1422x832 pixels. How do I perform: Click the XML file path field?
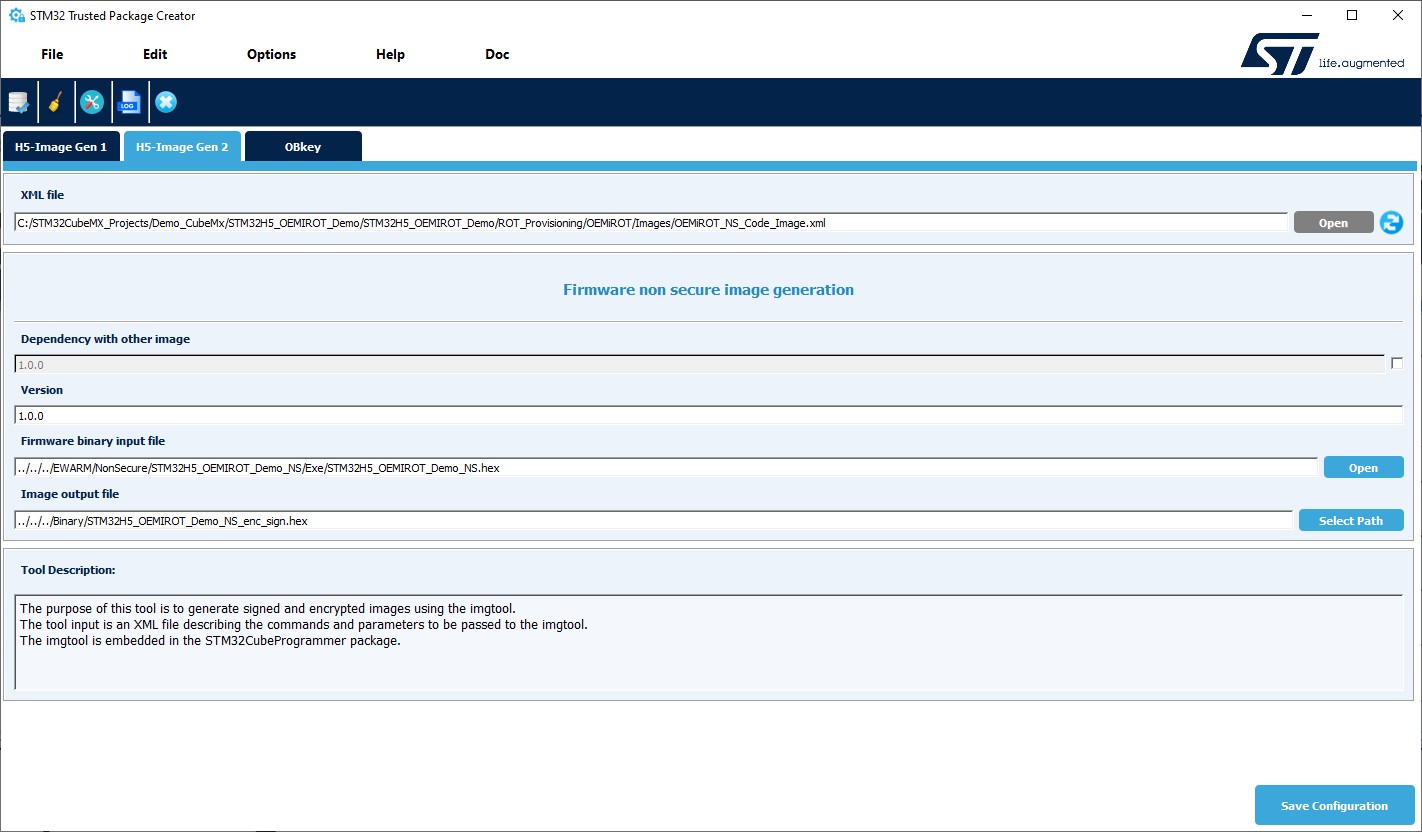(651, 223)
